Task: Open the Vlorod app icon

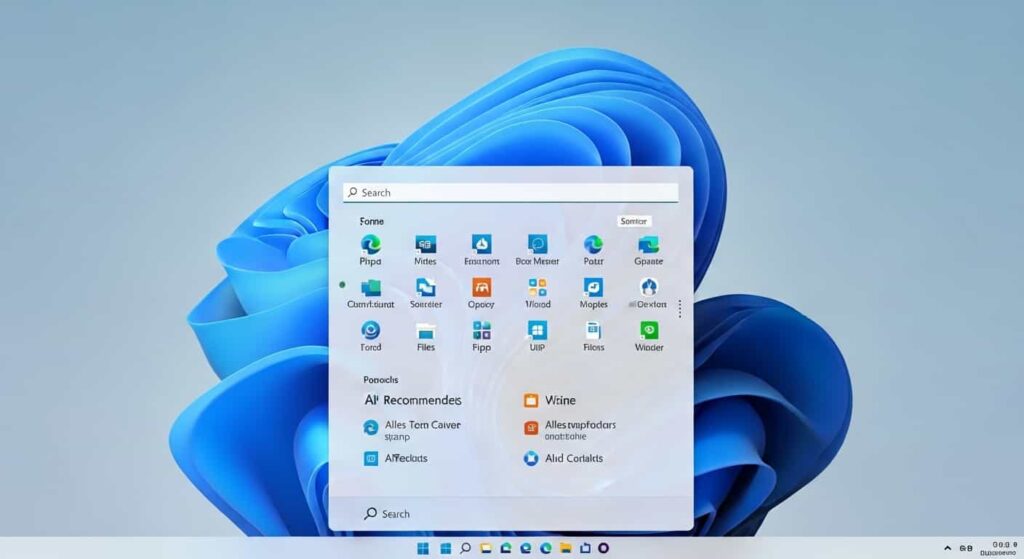Action: pyautogui.click(x=537, y=287)
